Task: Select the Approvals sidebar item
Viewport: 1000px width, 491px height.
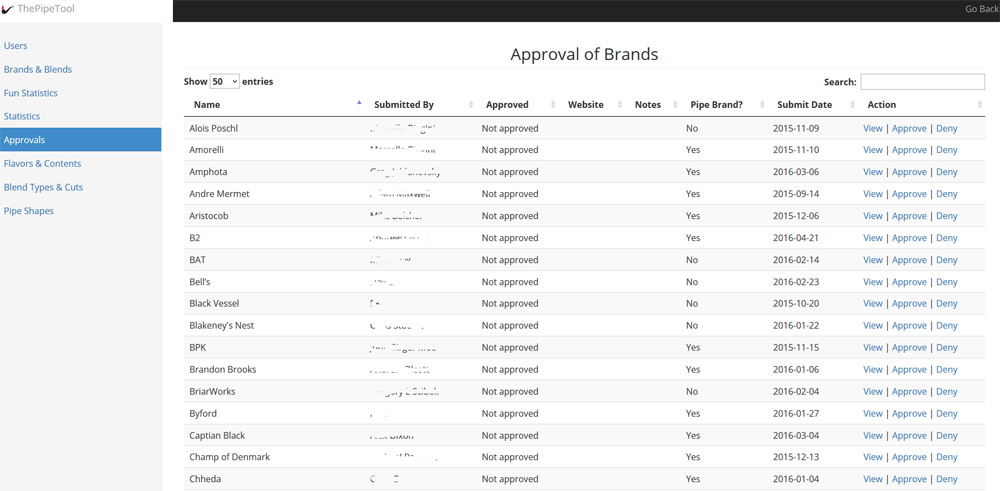Action: tap(80, 140)
